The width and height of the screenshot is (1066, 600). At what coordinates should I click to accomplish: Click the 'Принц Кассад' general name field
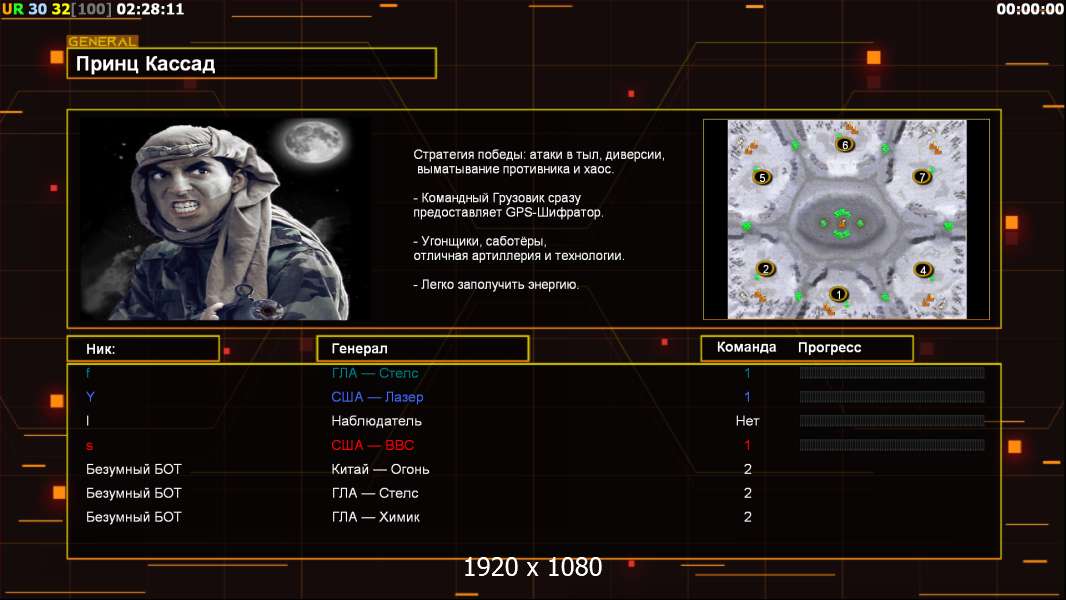click(252, 63)
